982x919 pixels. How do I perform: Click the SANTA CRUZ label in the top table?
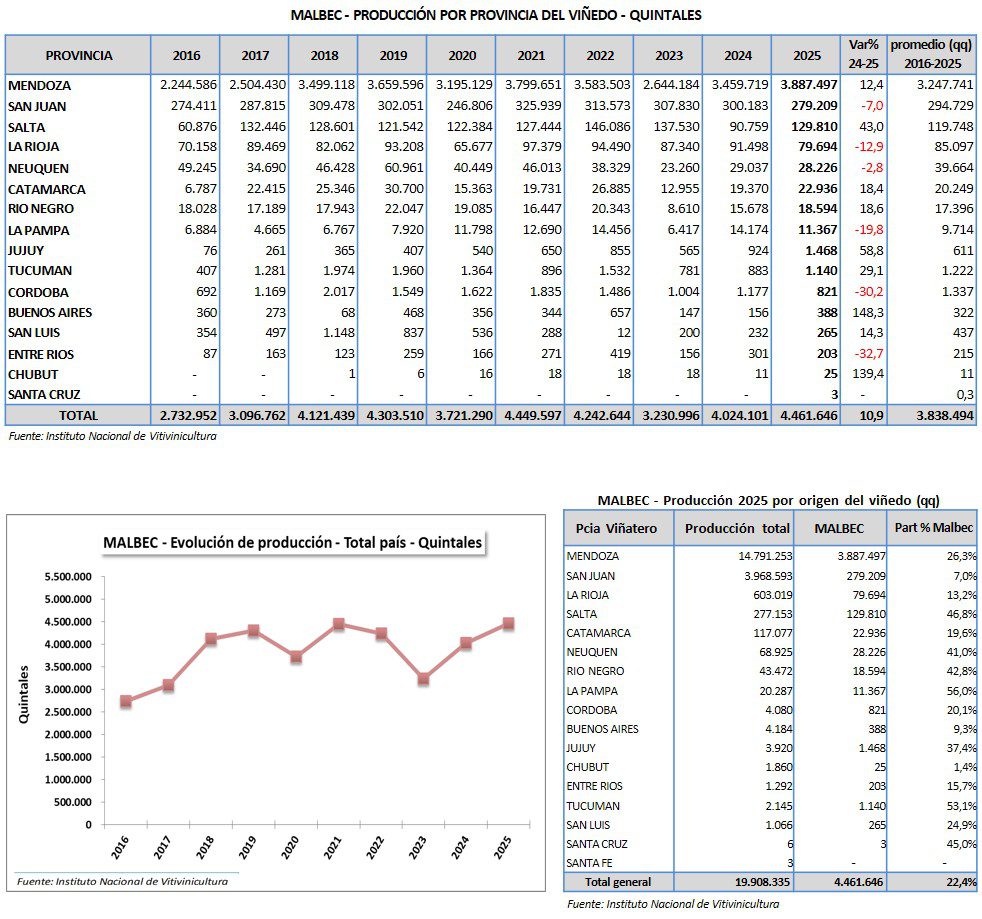(45, 395)
